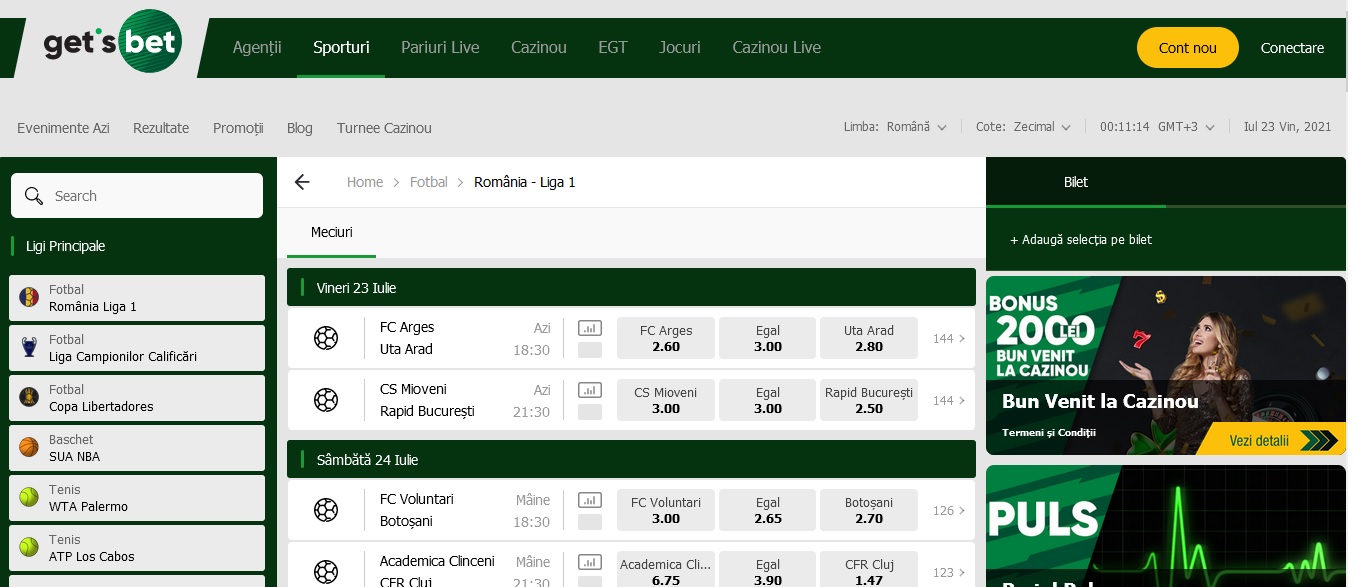The image size is (1355, 587).
Task: Click the România Liga 1 league badge icon
Action: click(x=29, y=297)
